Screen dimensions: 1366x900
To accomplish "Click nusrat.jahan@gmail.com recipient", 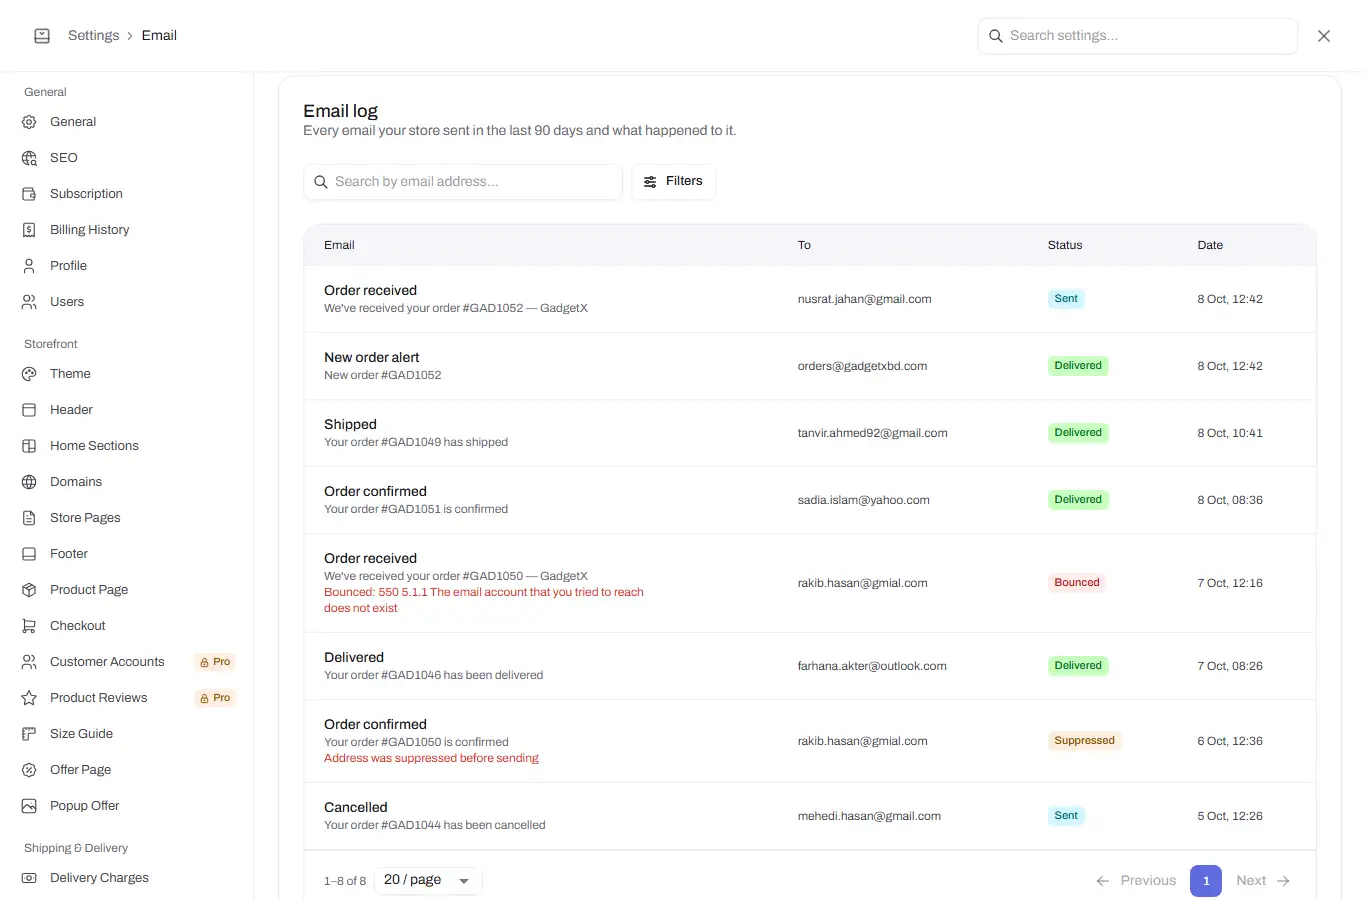I will coord(864,299).
